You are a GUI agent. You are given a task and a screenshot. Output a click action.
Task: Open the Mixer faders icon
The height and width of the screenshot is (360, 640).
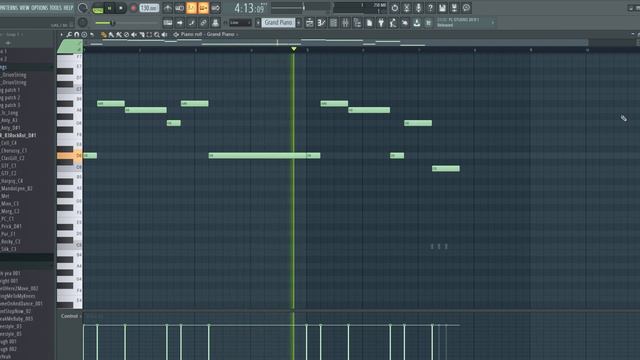tap(345, 22)
